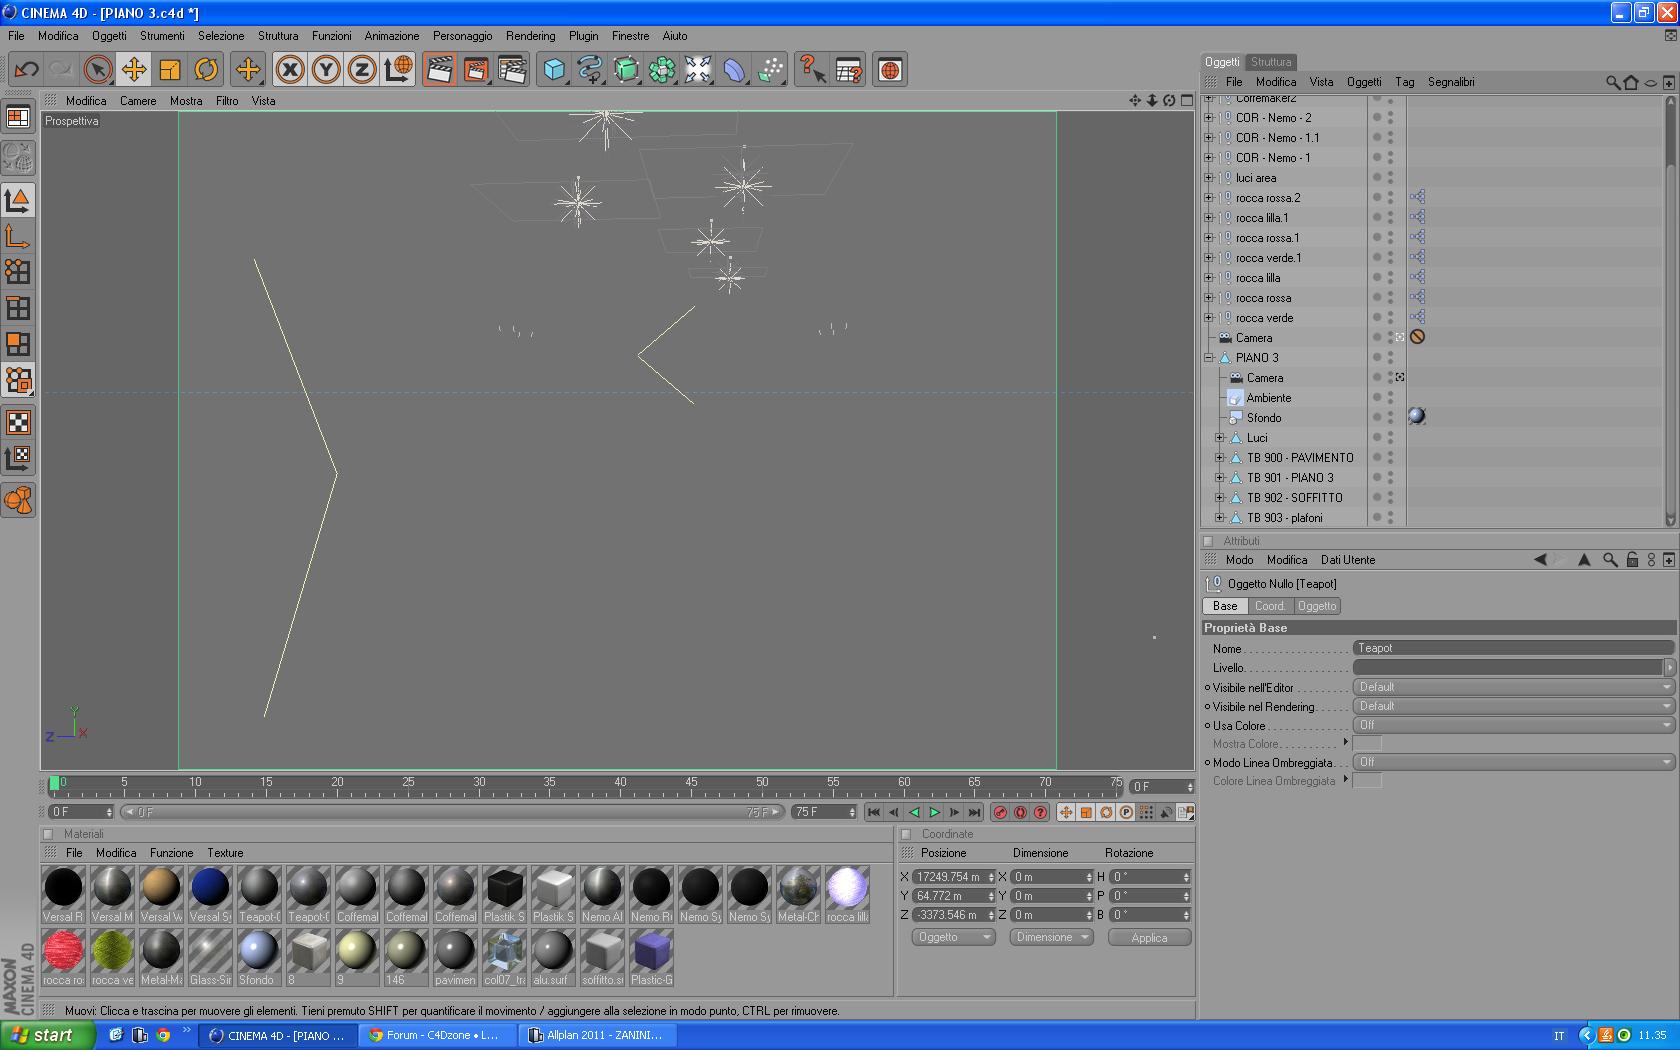Toggle X axis lock button

pos(290,69)
